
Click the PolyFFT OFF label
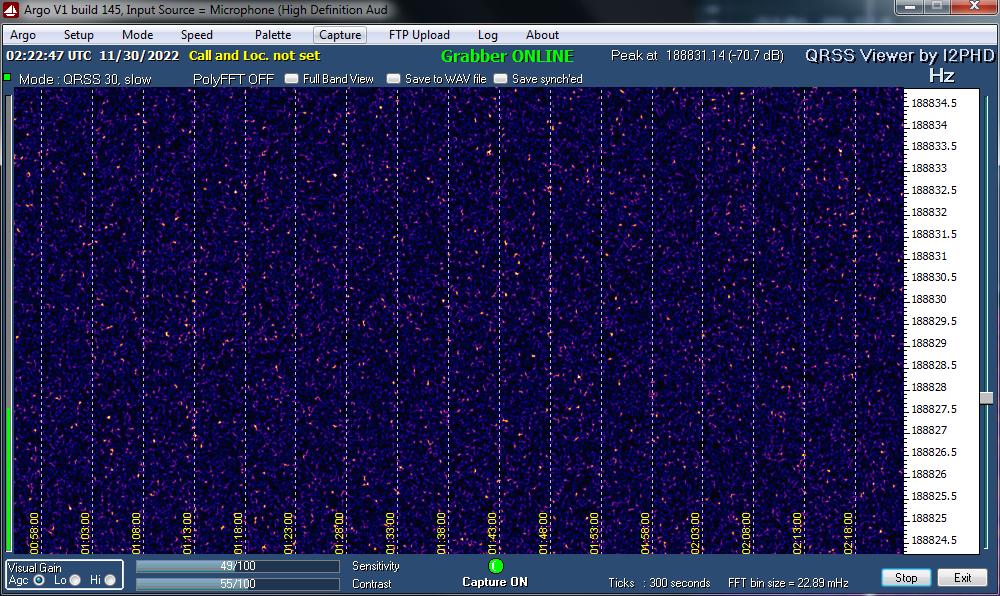pyautogui.click(x=233, y=79)
